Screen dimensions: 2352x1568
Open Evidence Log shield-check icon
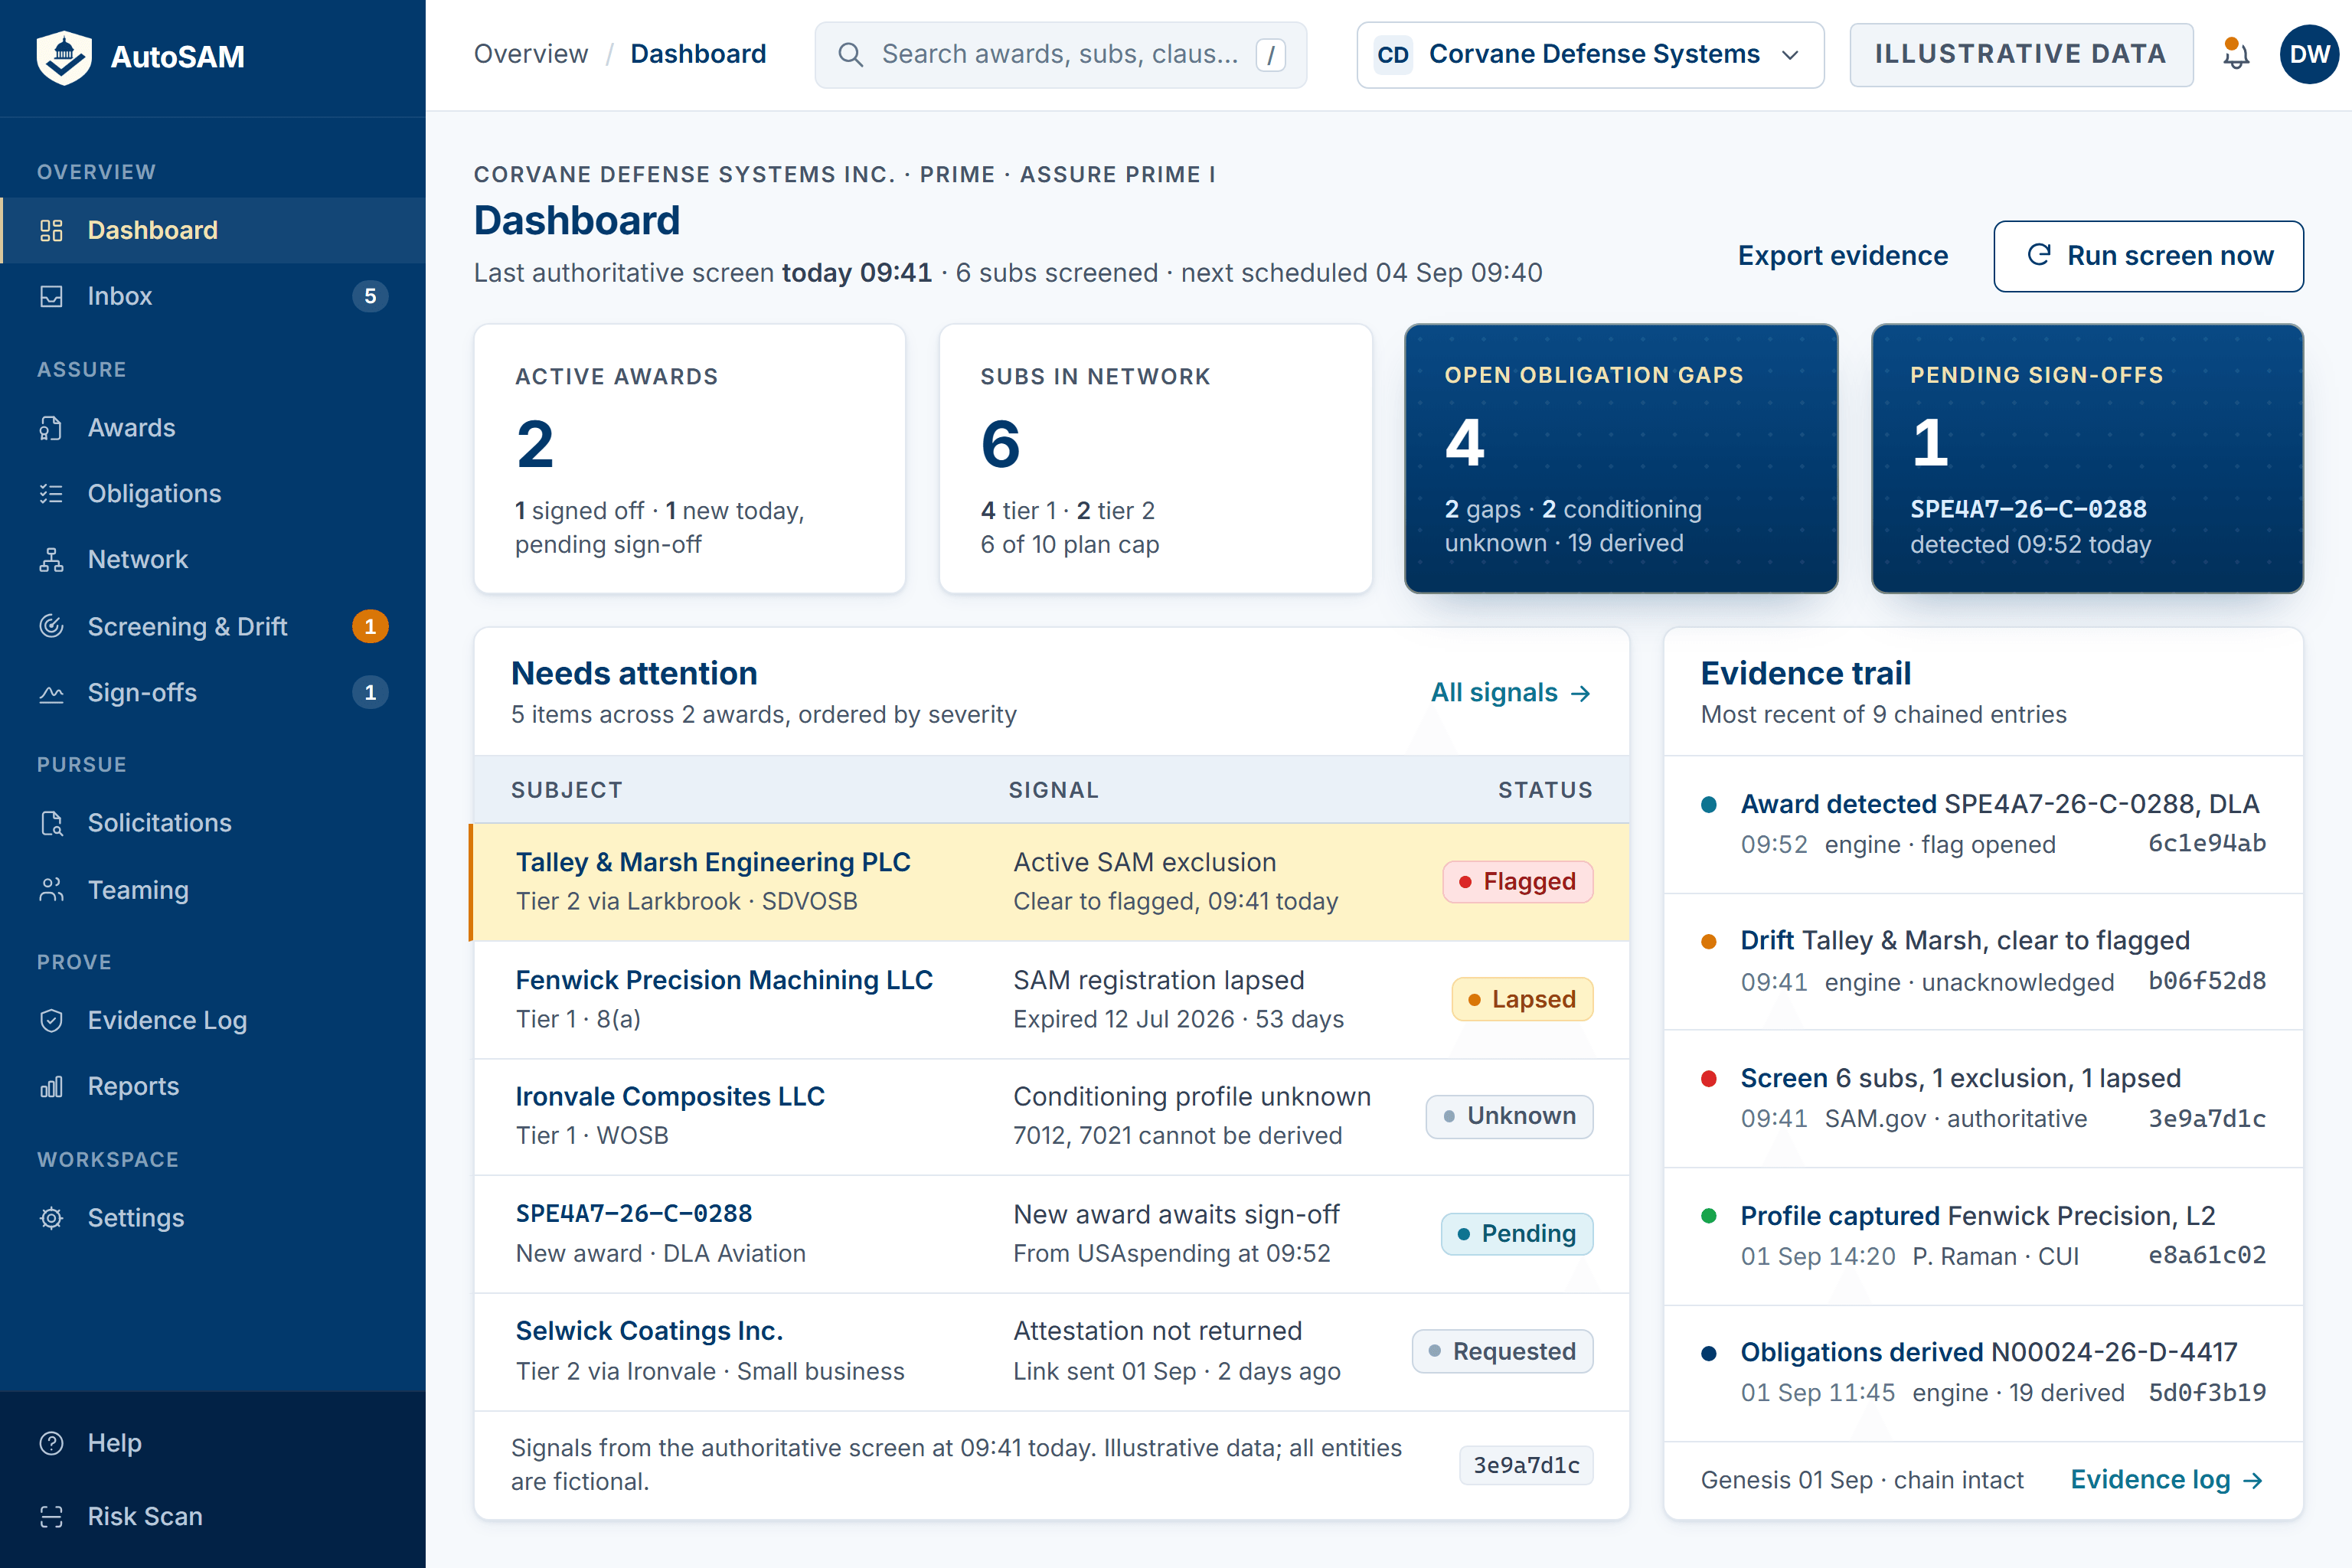(51, 1020)
